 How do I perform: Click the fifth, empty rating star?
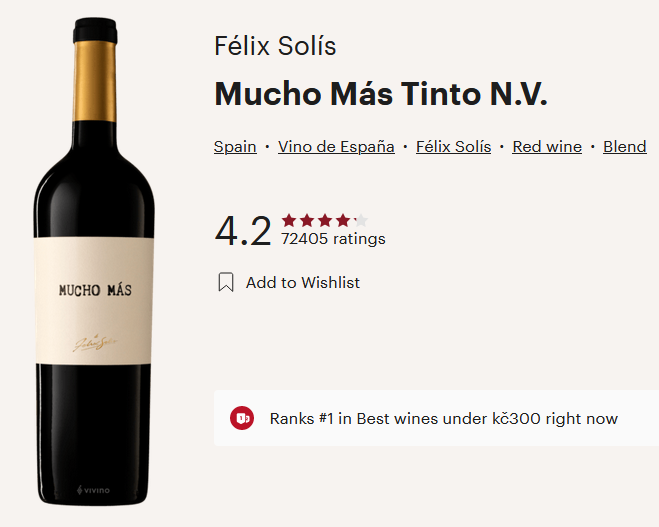[361, 220]
